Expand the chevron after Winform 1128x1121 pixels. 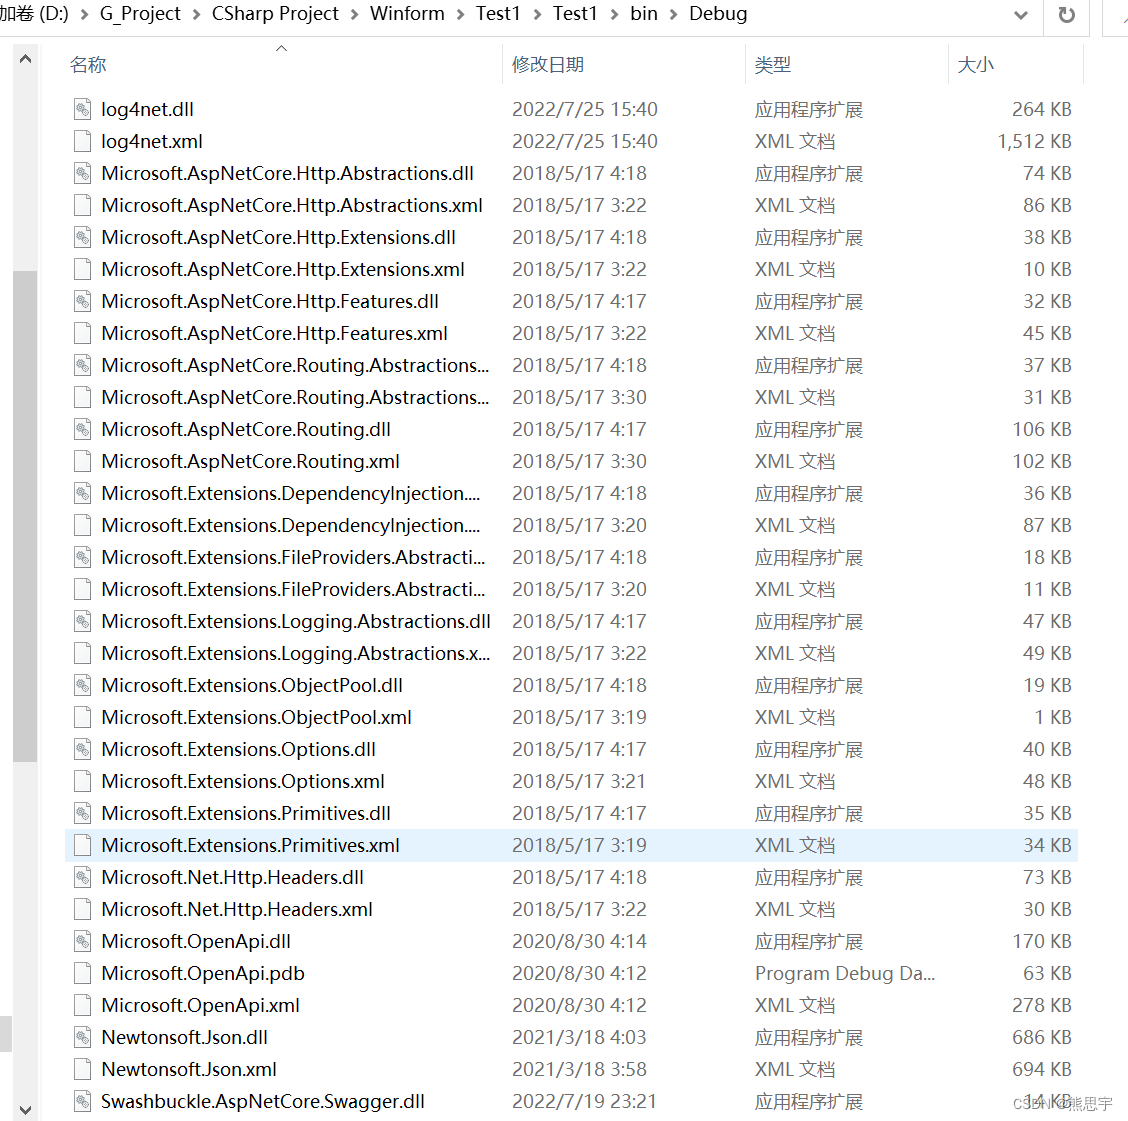pyautogui.click(x=460, y=14)
